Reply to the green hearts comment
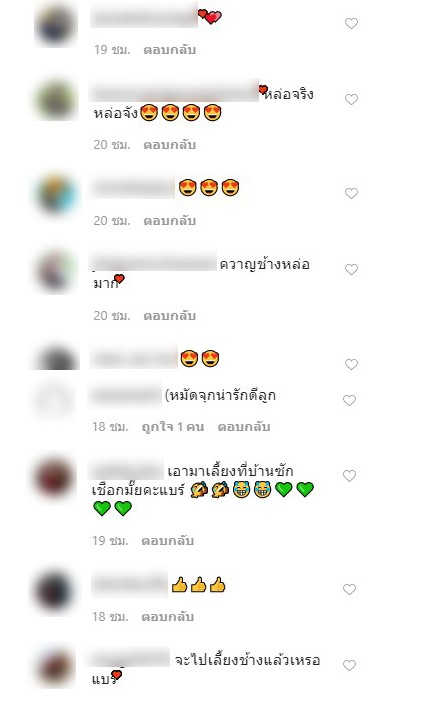423x705 pixels. point(168,540)
